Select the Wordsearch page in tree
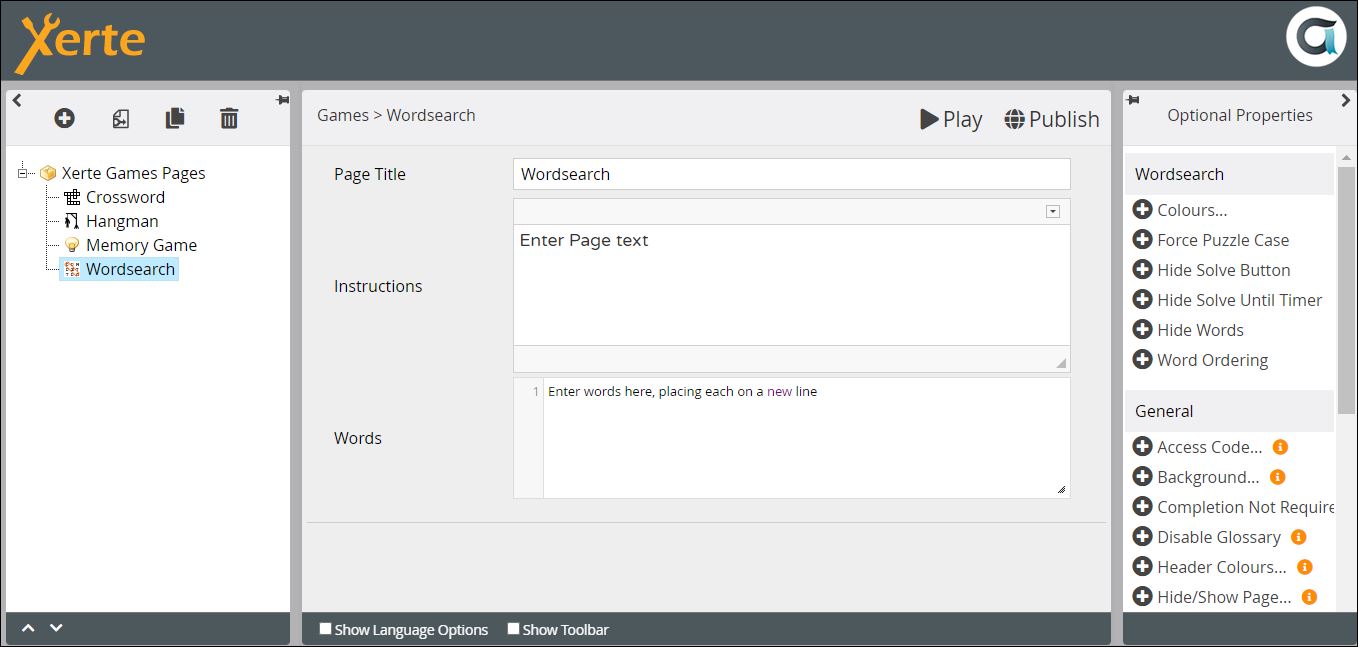The height and width of the screenshot is (647, 1358). 119,269
